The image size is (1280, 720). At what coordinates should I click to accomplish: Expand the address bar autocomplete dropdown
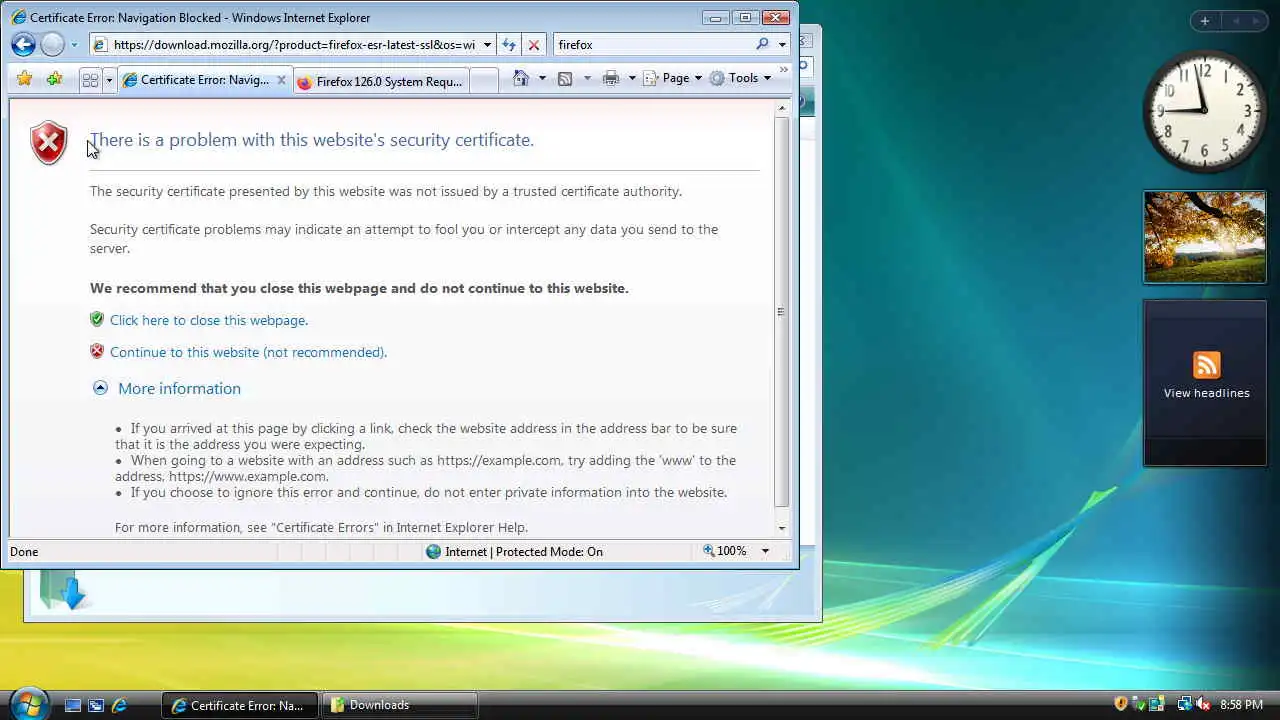pyautogui.click(x=487, y=45)
